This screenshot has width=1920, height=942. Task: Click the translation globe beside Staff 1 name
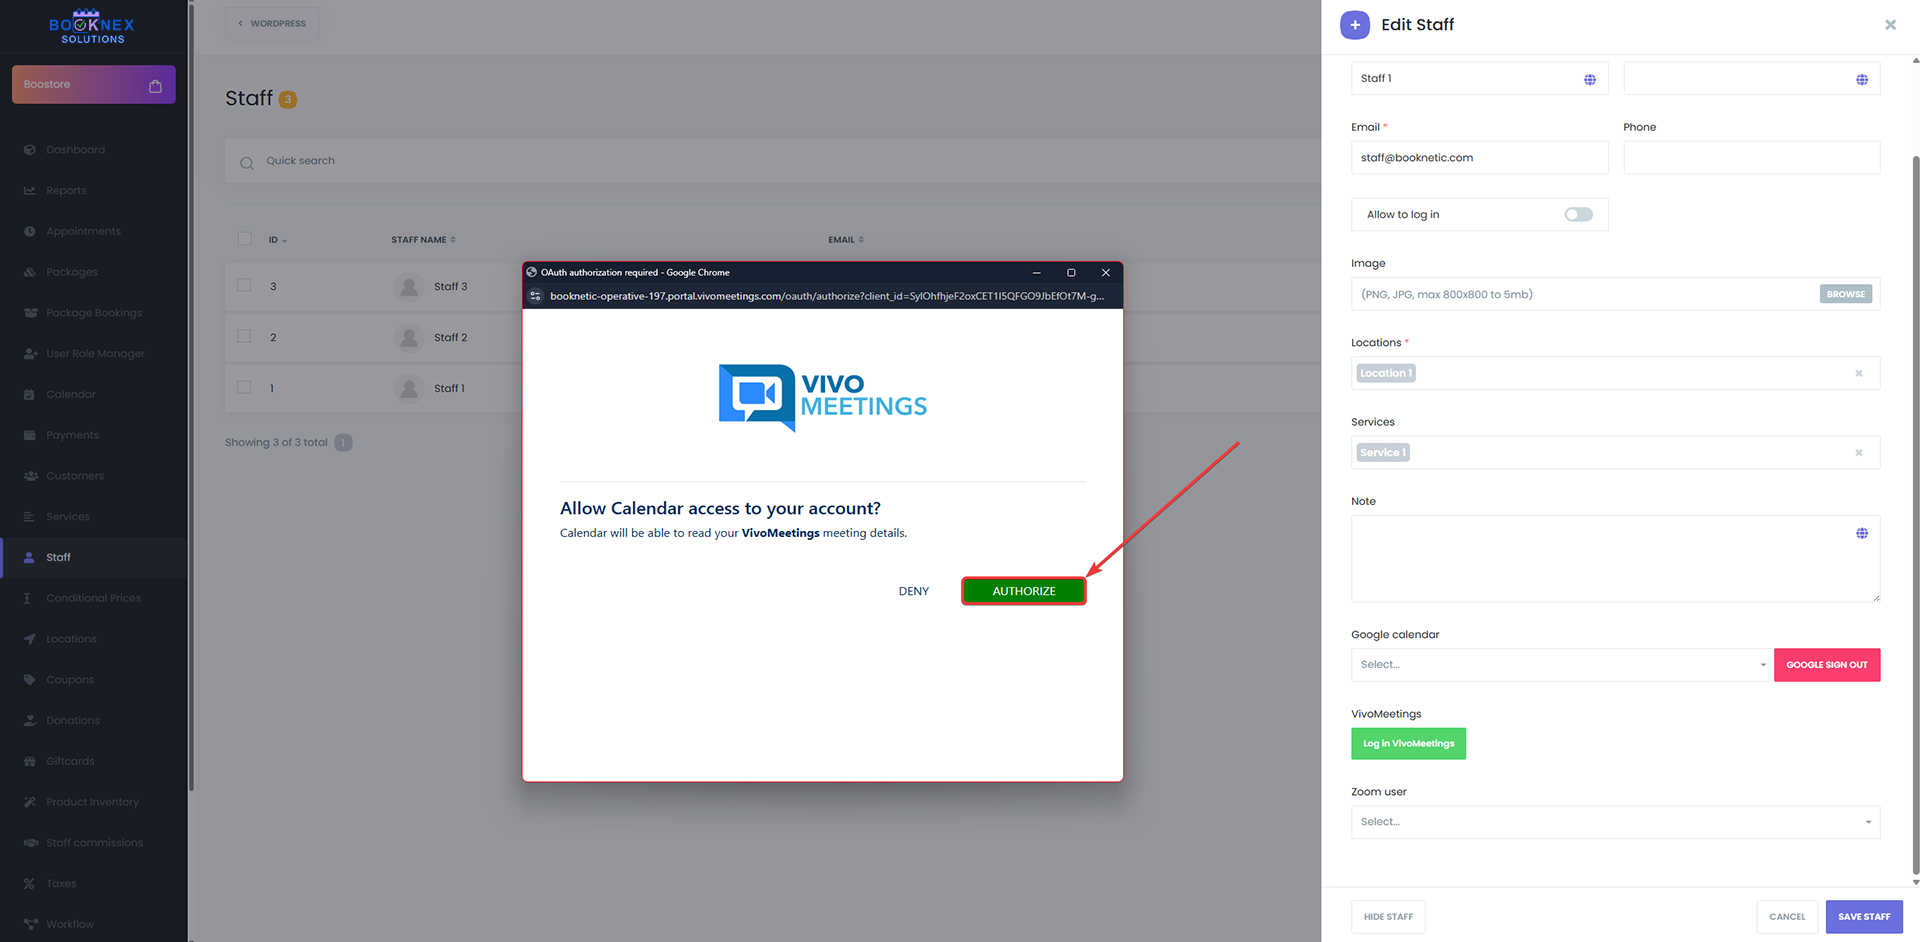pyautogui.click(x=1590, y=79)
